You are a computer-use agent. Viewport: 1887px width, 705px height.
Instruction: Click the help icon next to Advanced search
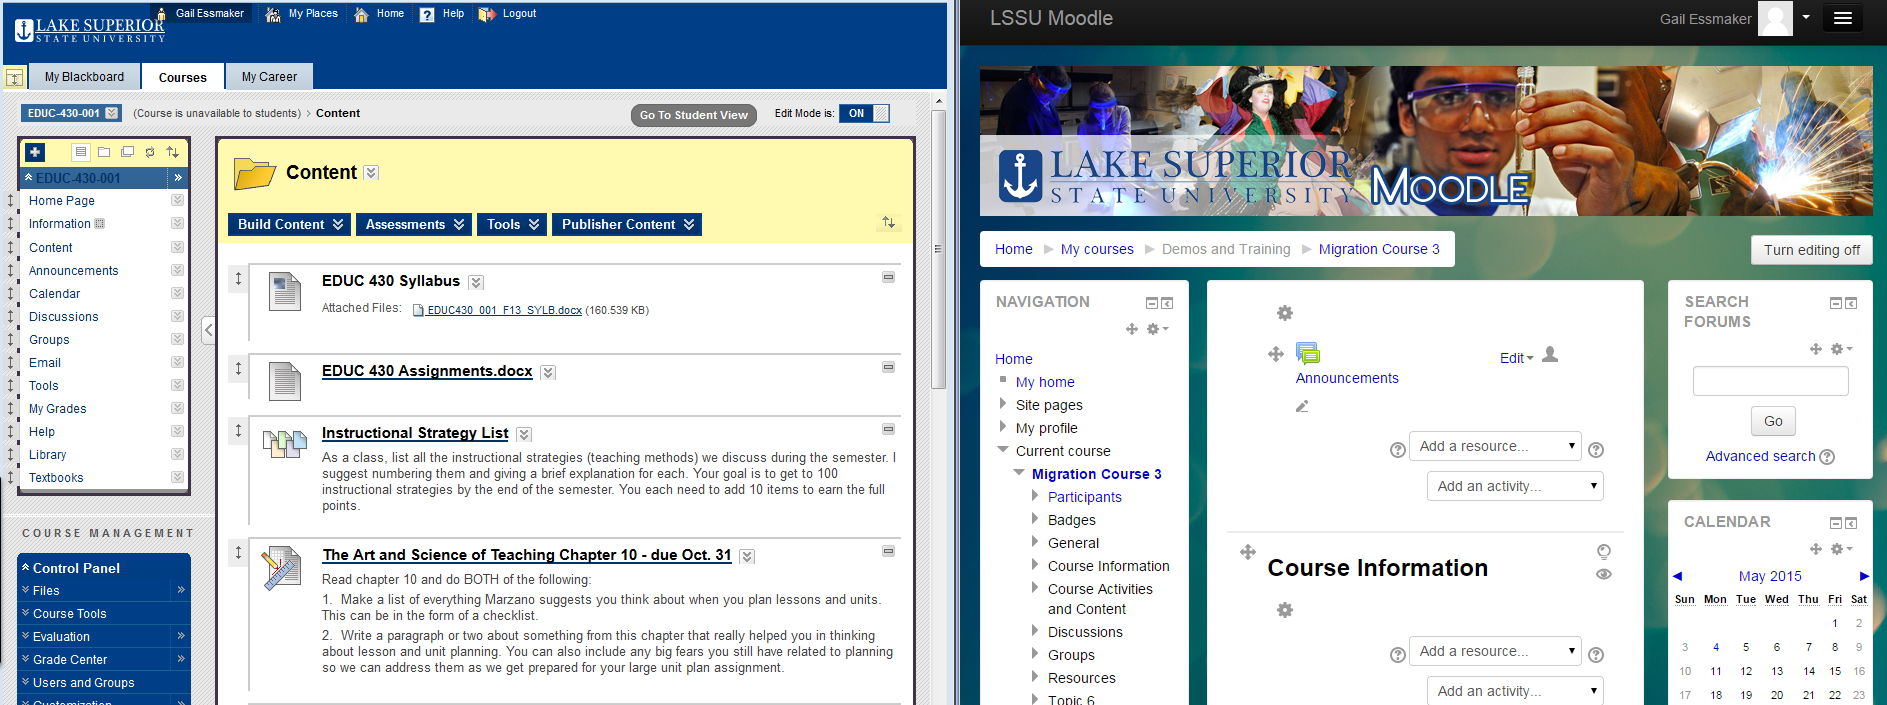[1827, 457]
